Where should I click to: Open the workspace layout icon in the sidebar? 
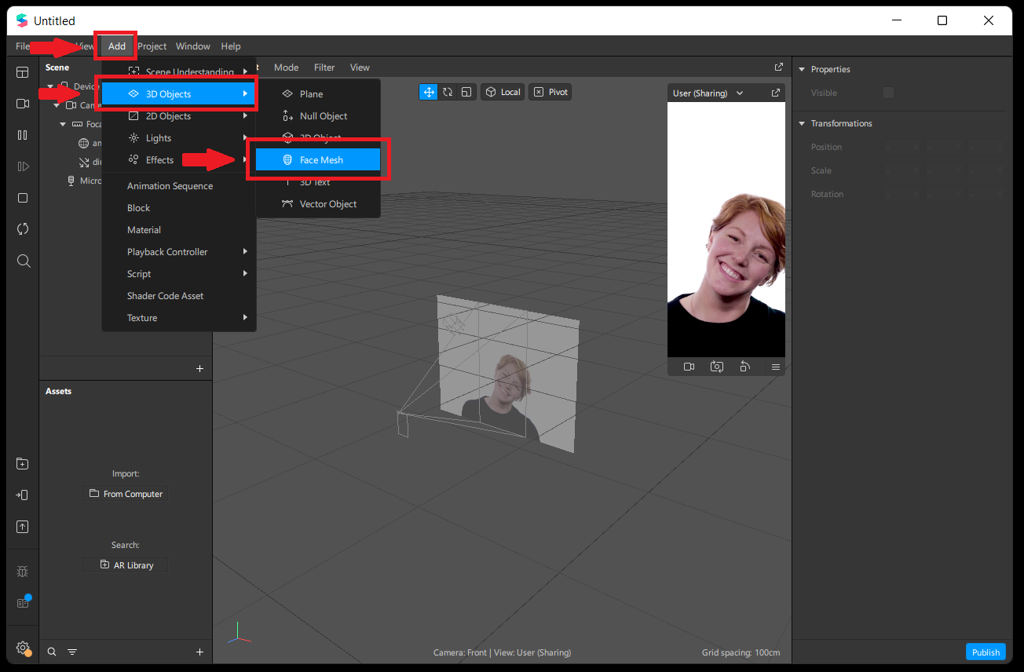(x=22, y=72)
